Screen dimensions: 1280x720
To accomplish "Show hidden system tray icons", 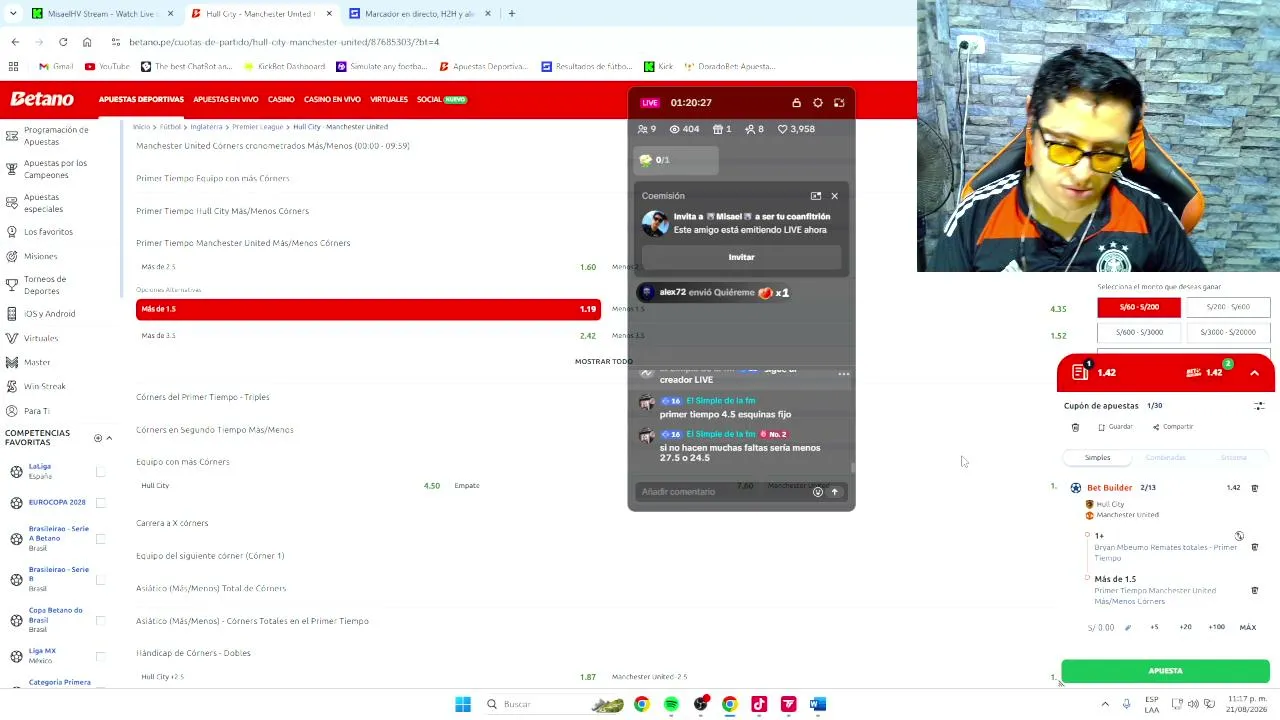I will coord(1105,704).
